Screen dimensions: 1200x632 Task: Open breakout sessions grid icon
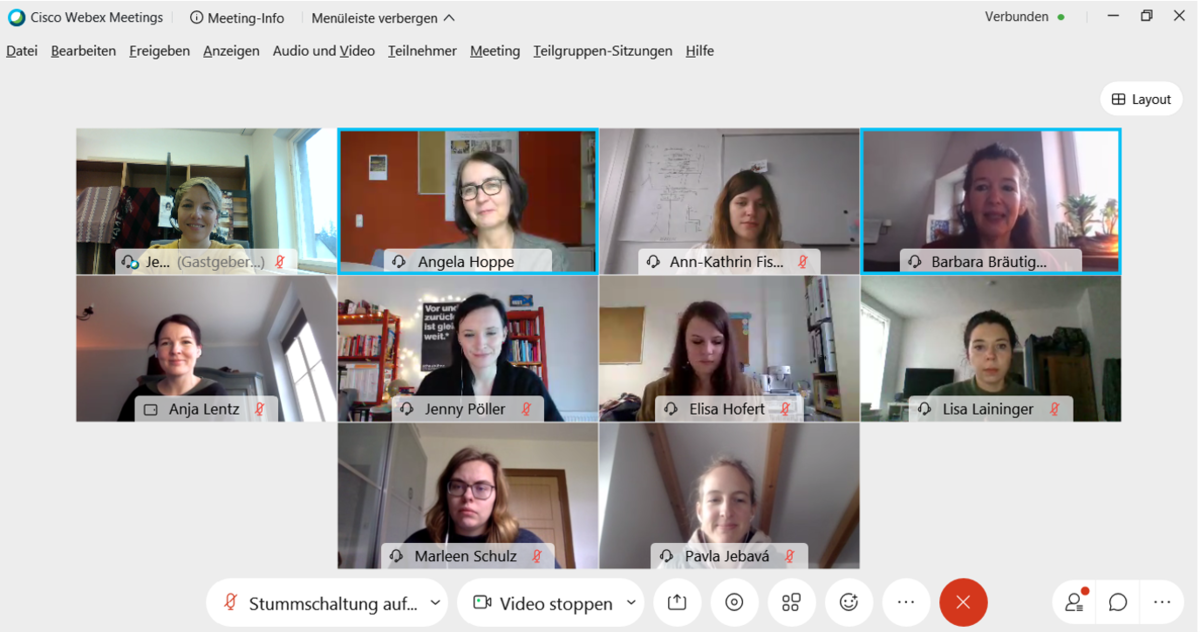coord(791,602)
